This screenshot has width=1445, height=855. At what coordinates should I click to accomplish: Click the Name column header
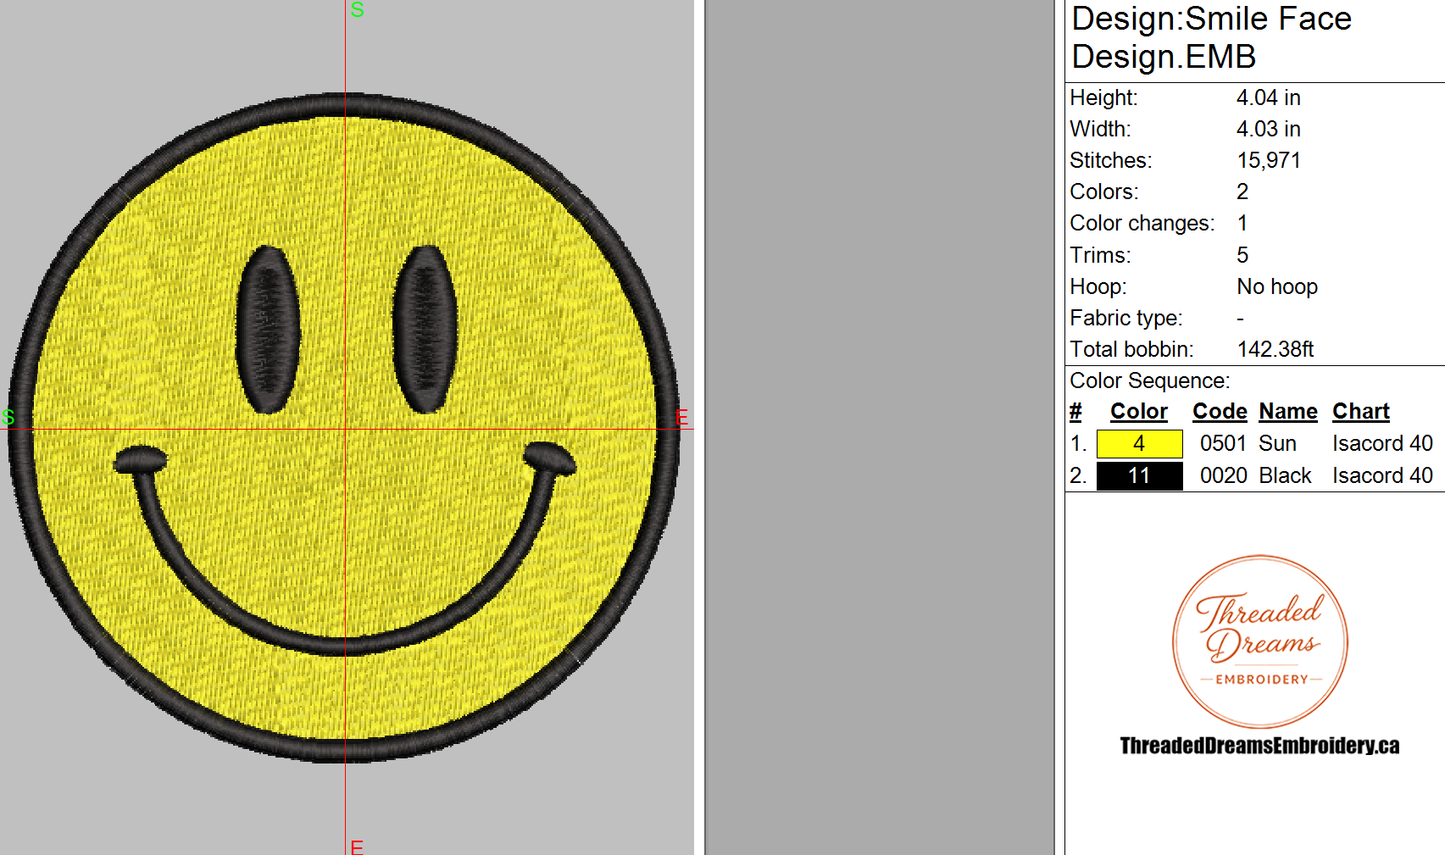point(1288,411)
